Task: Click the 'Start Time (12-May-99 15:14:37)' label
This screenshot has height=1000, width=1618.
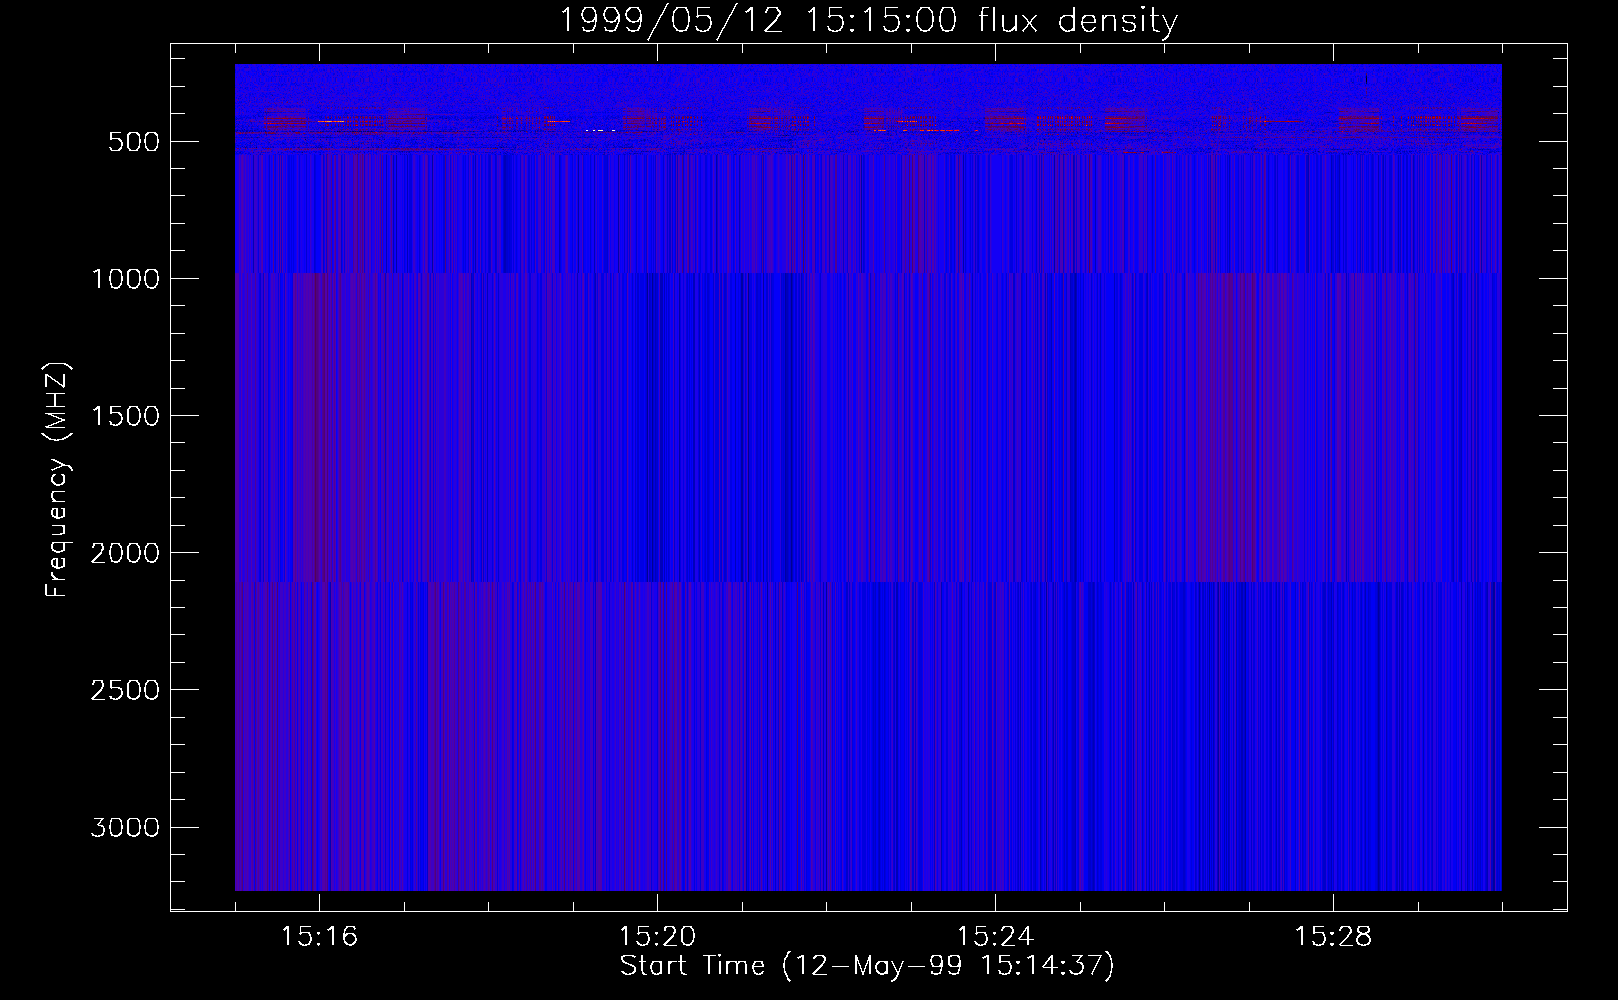Action: 867,966
